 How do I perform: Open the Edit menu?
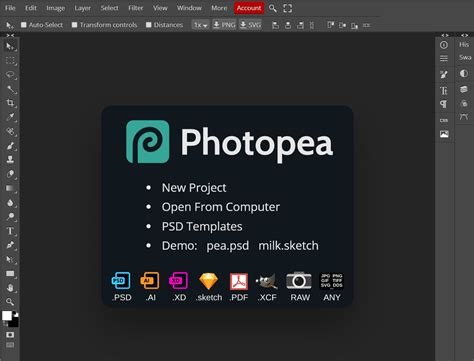(31, 8)
